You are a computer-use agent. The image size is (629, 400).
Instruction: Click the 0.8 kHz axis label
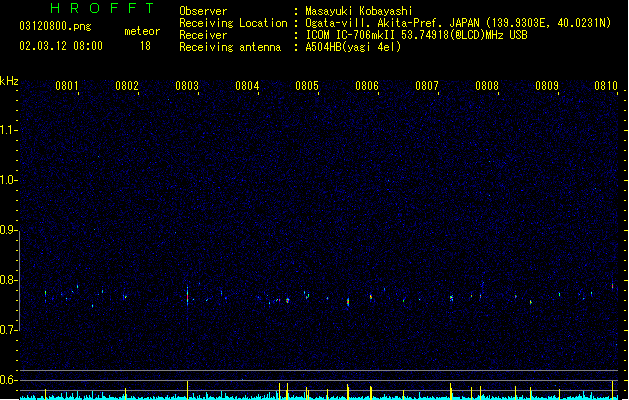pyautogui.click(x=8, y=280)
